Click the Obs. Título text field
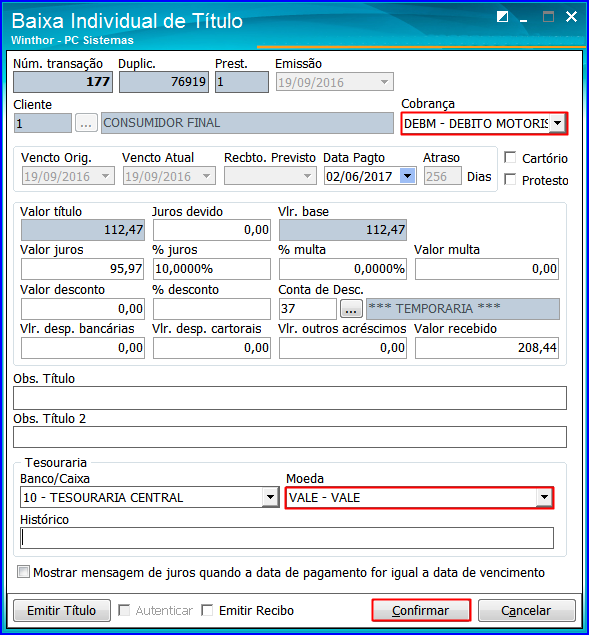 [290, 398]
